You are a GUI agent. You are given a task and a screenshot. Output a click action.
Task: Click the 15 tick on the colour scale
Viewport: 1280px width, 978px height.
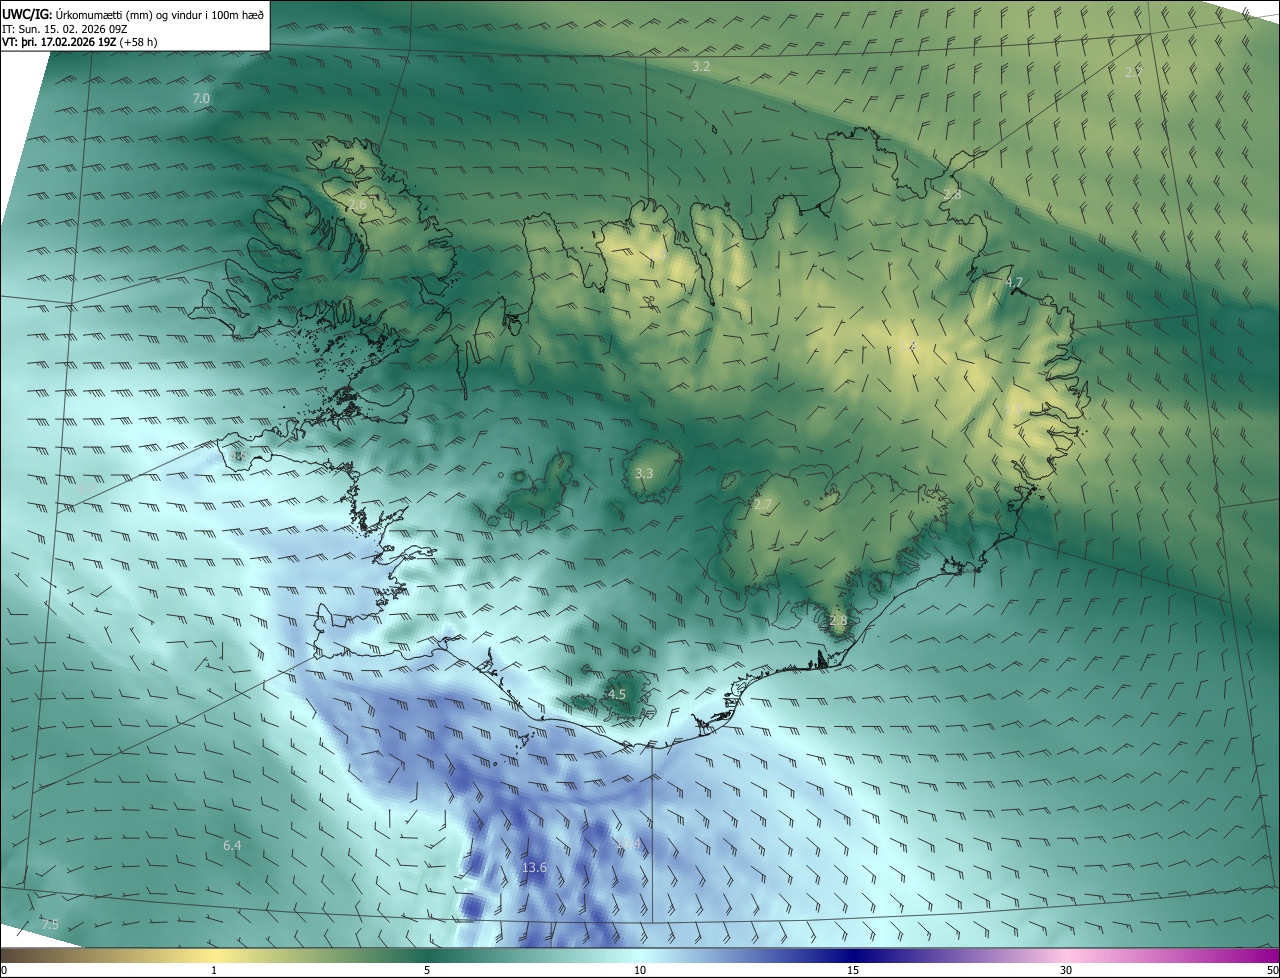point(853,970)
